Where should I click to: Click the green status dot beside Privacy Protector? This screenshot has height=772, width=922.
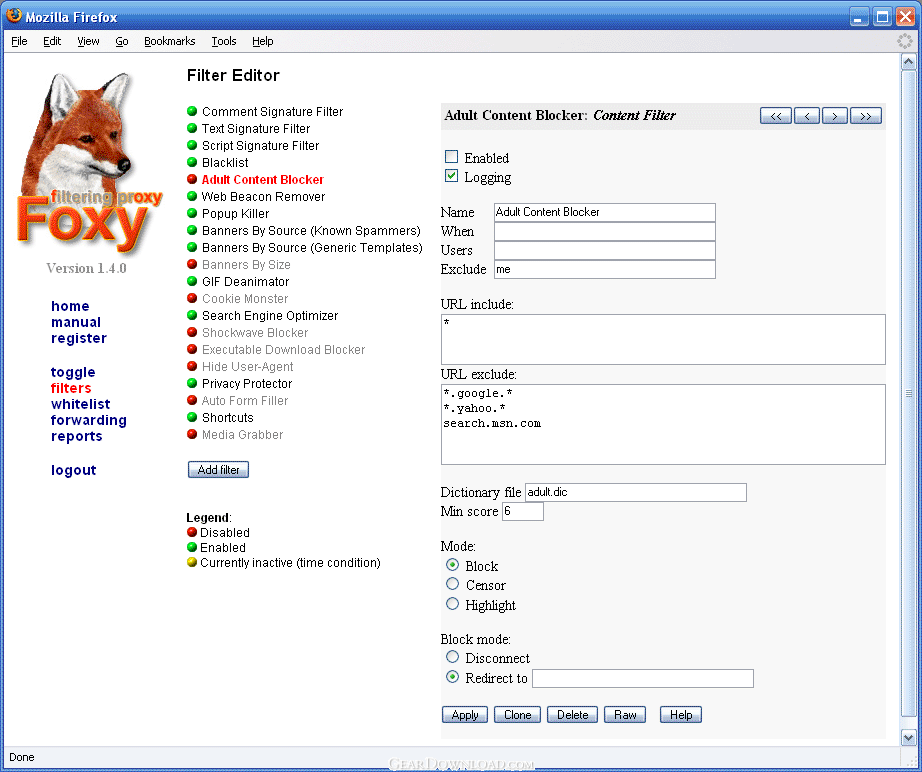(x=192, y=383)
